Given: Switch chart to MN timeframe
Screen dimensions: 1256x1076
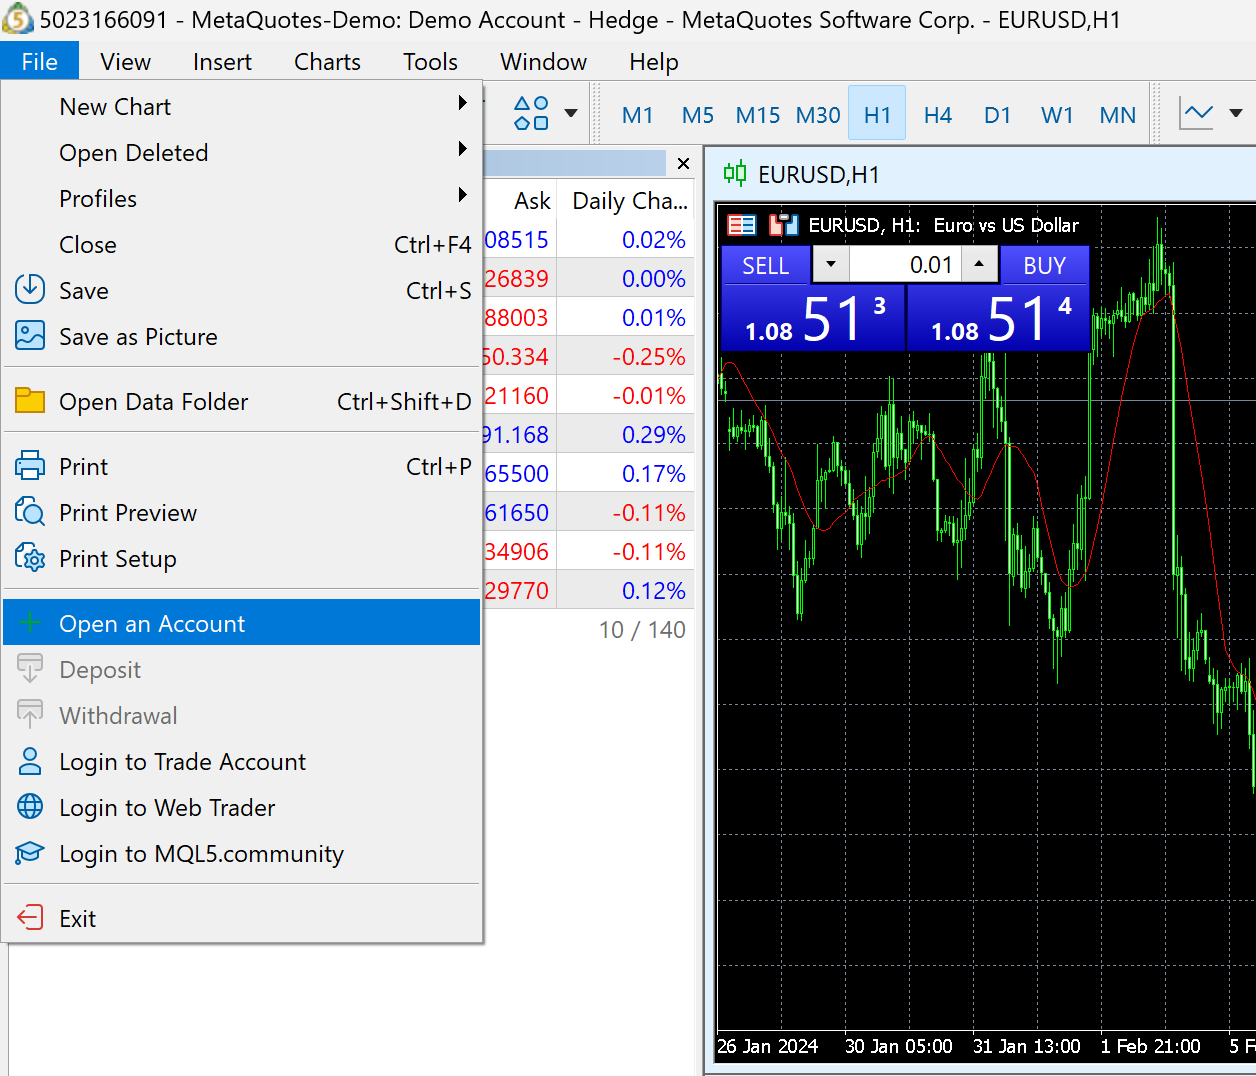Looking at the screenshot, I should tap(1118, 115).
